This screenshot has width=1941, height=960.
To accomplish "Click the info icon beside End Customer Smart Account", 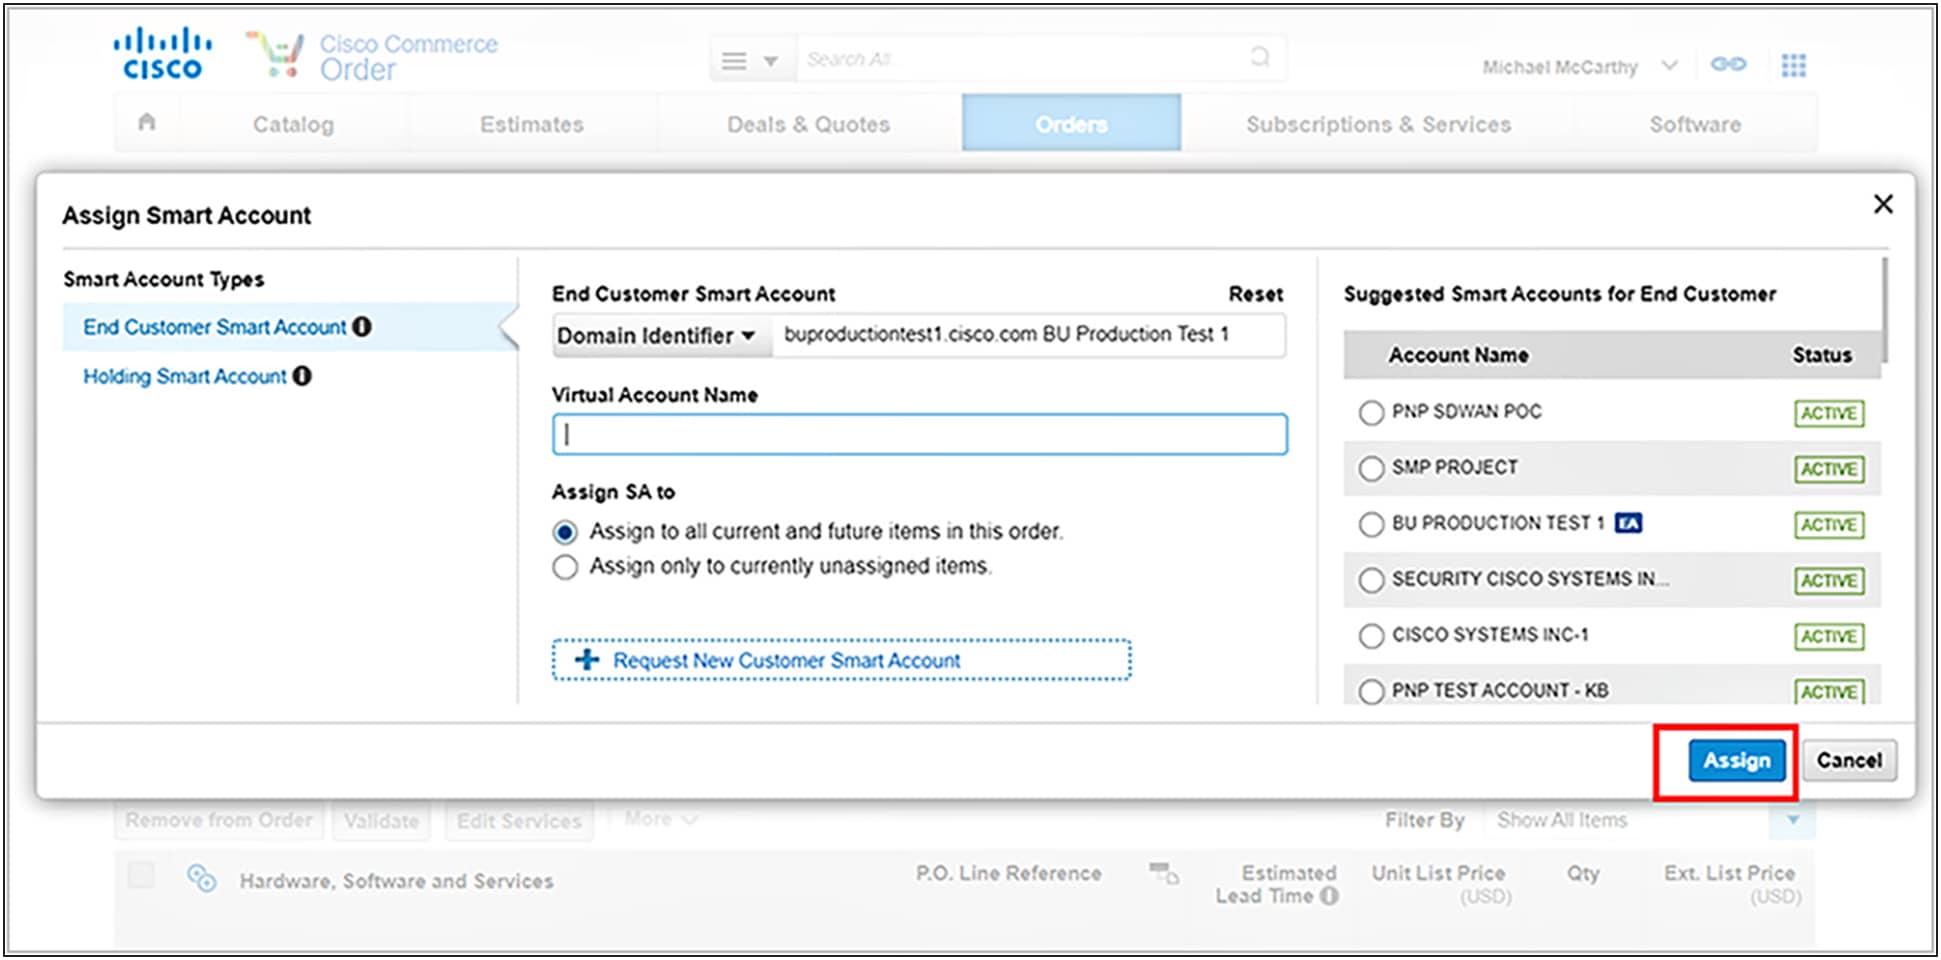I will tap(362, 327).
